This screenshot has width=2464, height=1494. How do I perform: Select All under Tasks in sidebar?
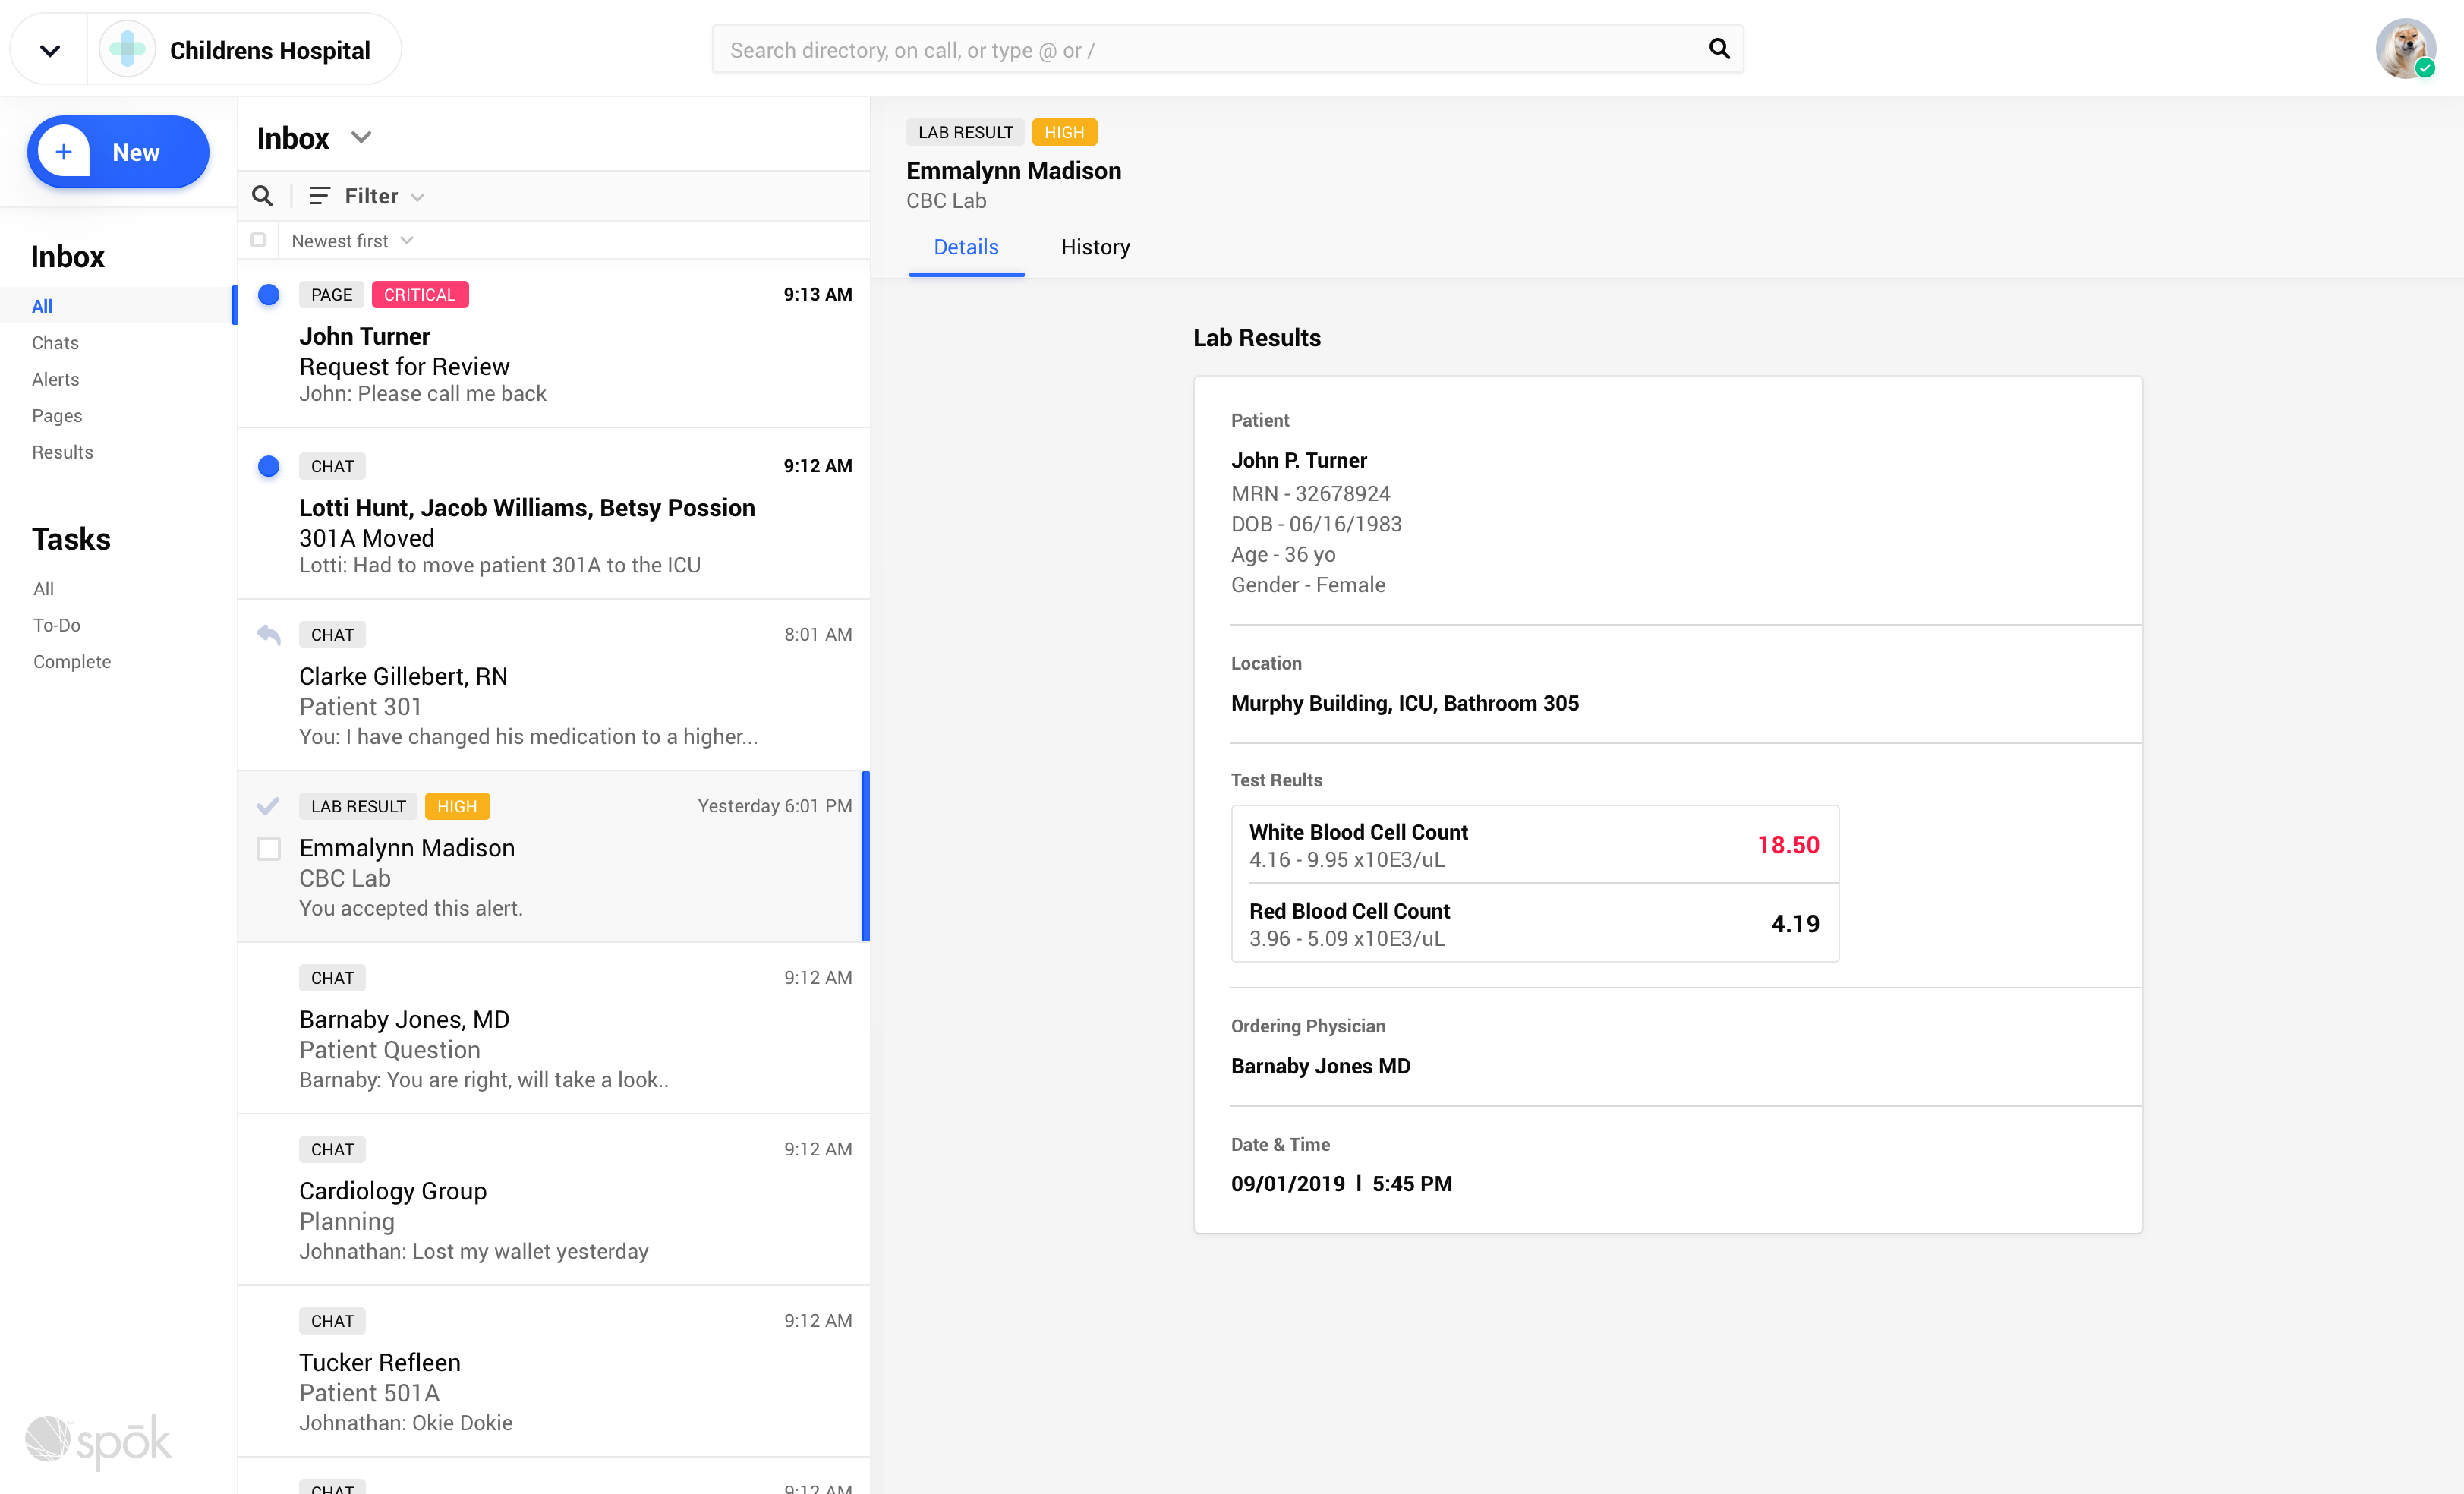click(x=44, y=589)
